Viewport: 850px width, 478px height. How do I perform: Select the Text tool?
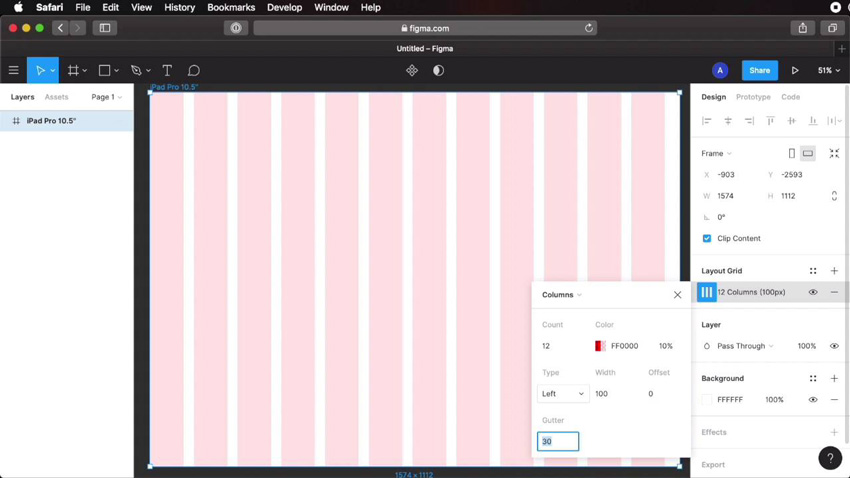(x=167, y=71)
